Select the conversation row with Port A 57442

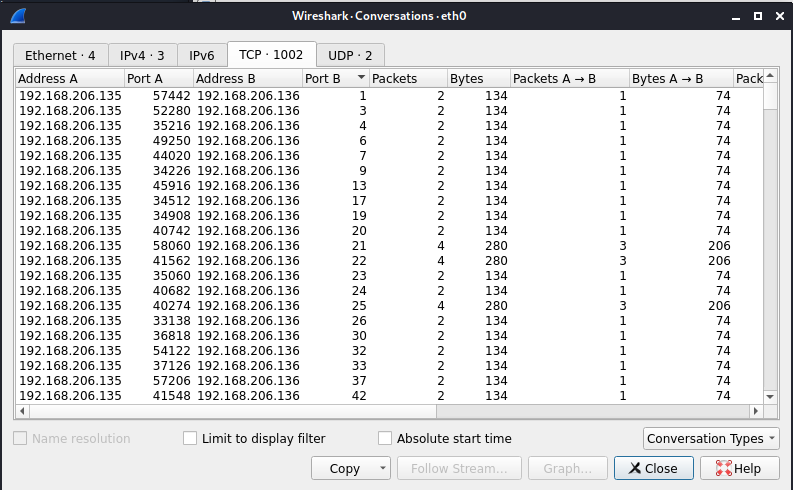click(388, 96)
